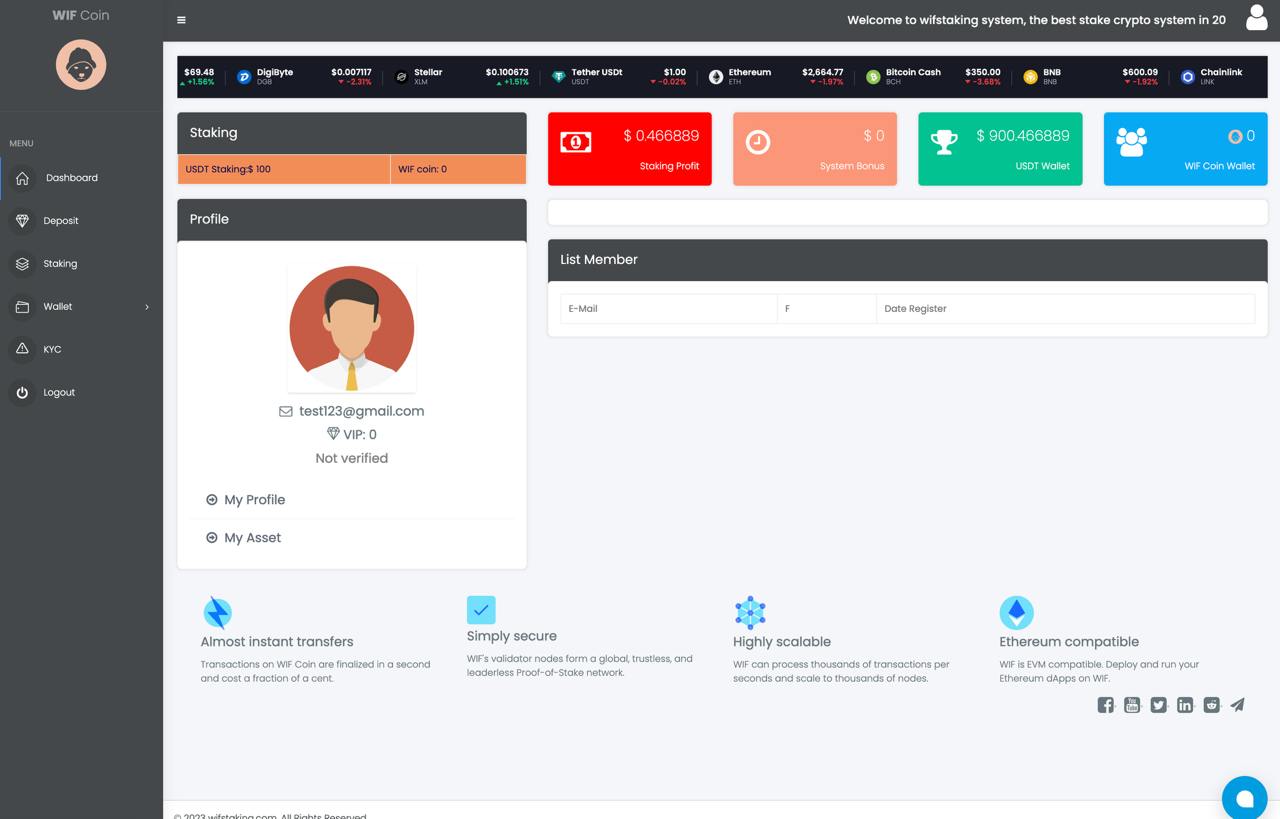This screenshot has width=1280, height=819.
Task: Open the user account icon in header
Action: (x=1256, y=17)
